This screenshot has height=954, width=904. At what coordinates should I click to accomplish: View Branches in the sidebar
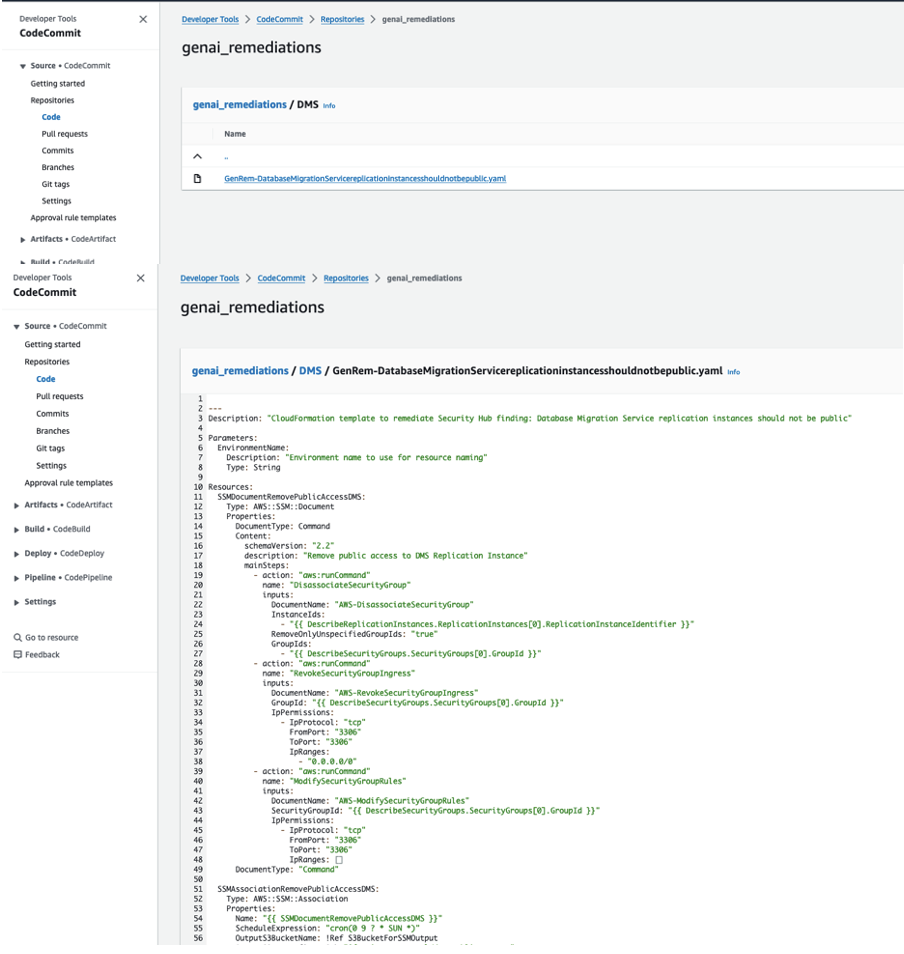[52, 430]
